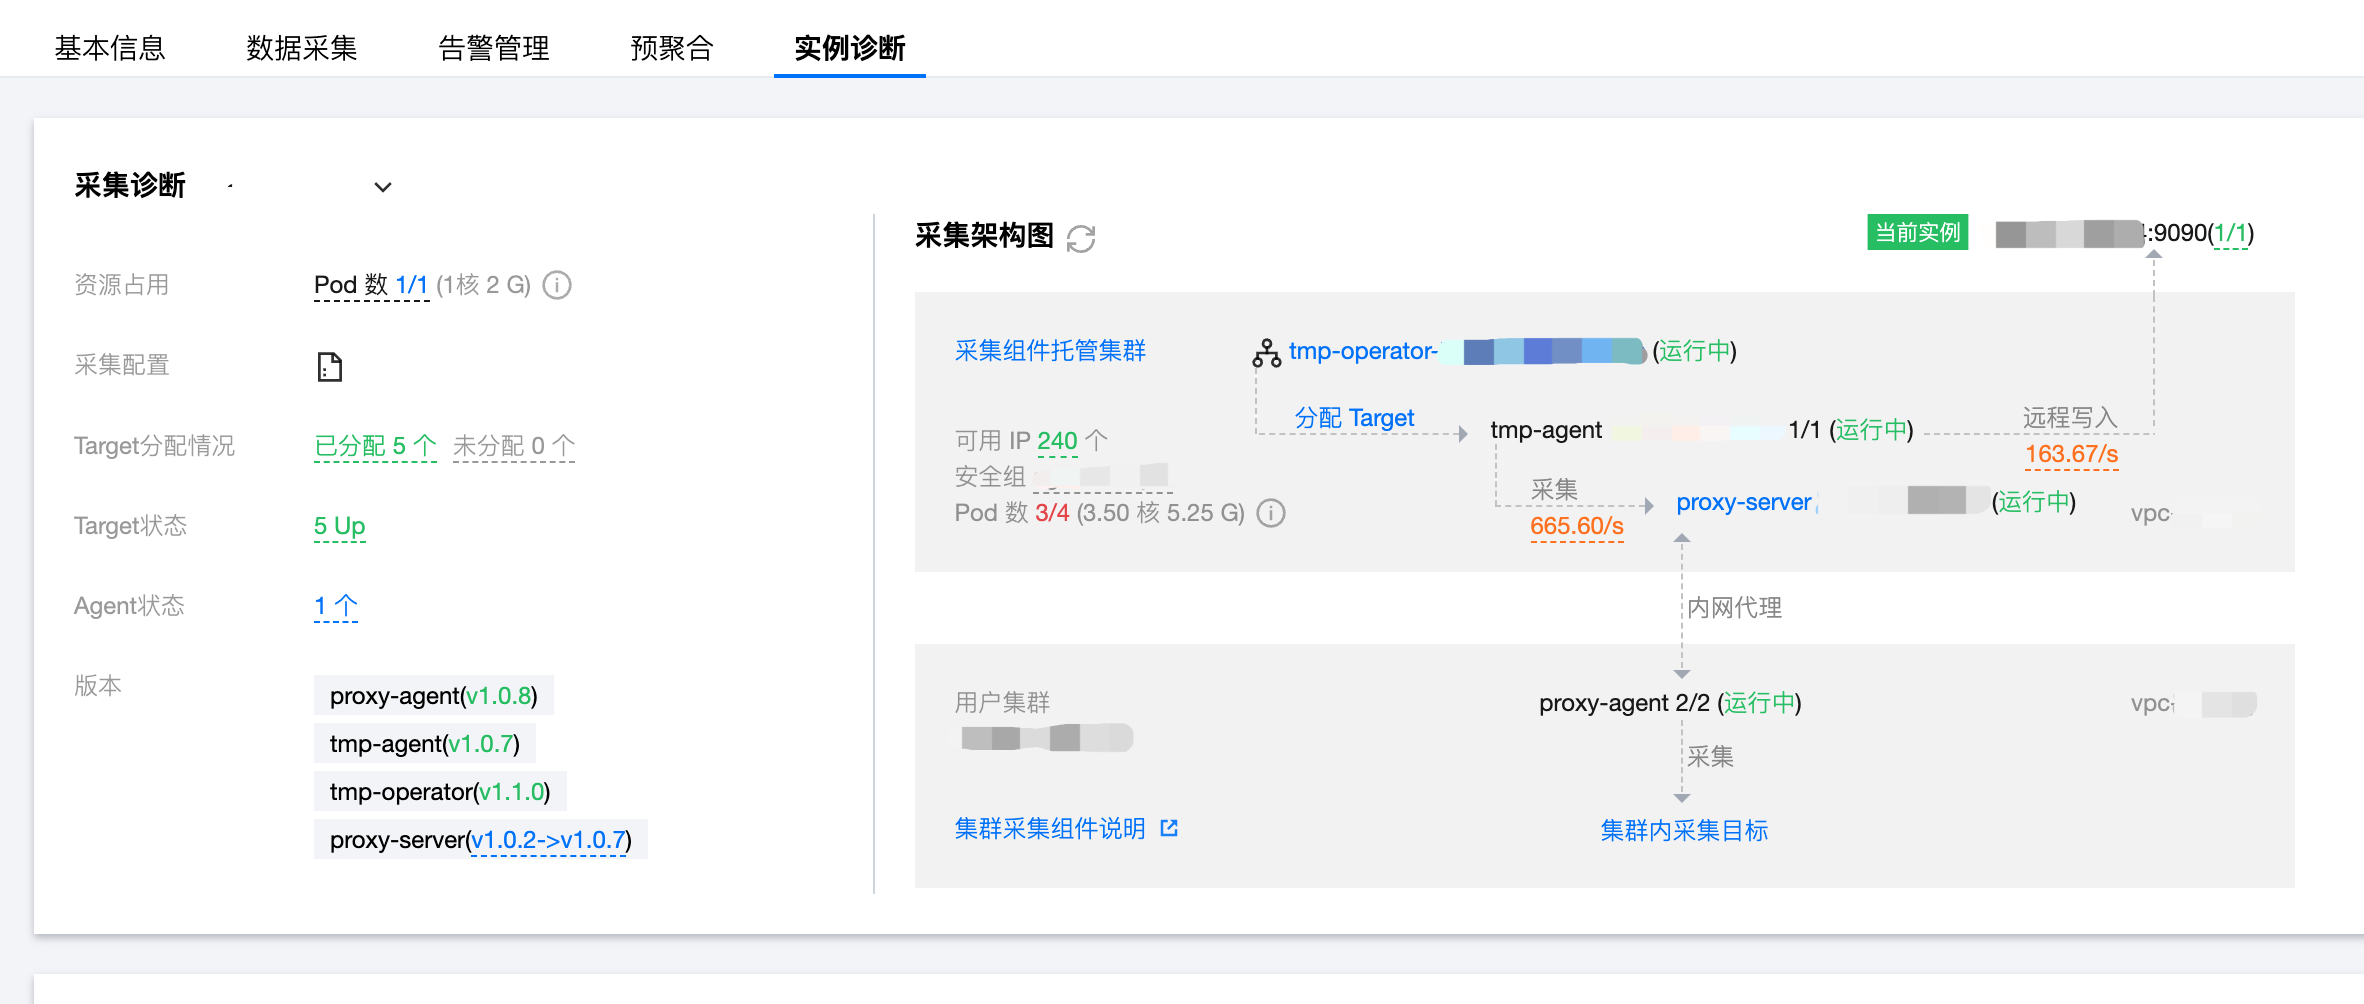Open the tmp-operator link
Image resolution: width=2364 pixels, height=1004 pixels.
pyautogui.click(x=1362, y=351)
